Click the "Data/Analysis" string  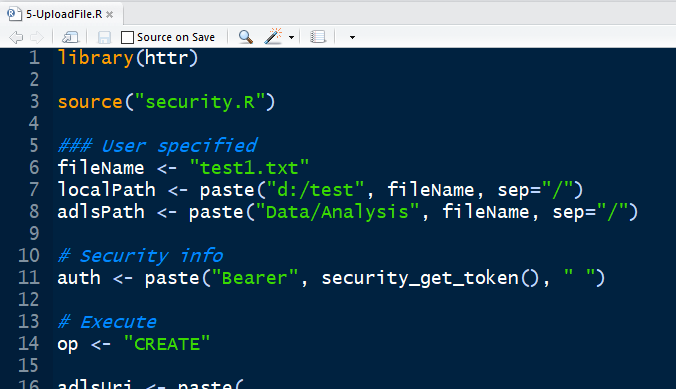(x=337, y=212)
